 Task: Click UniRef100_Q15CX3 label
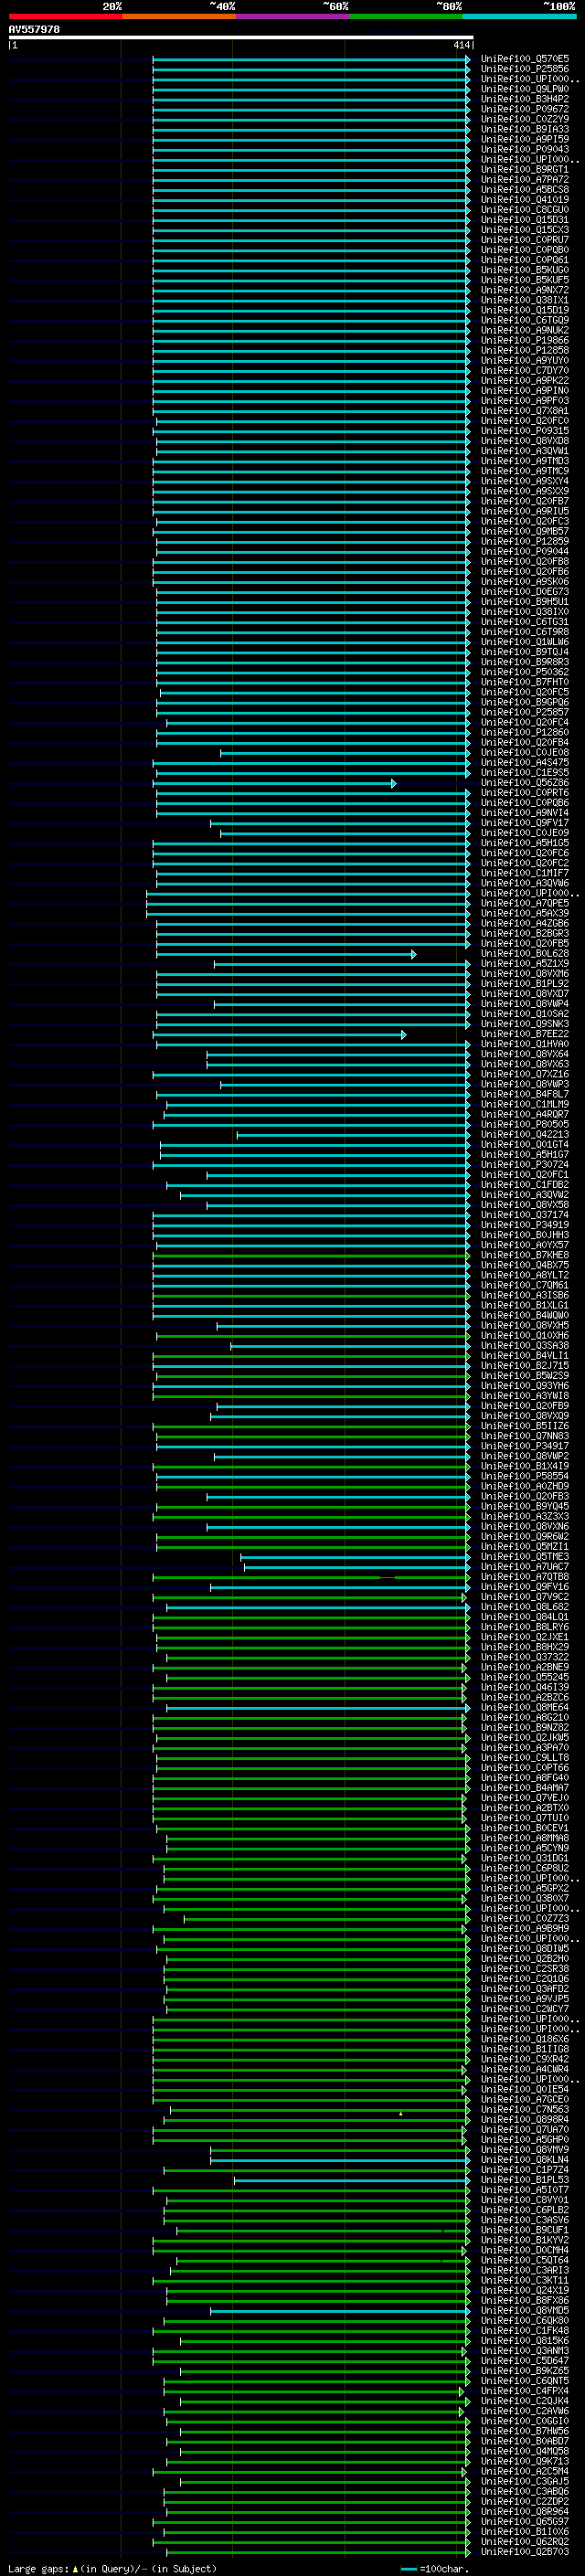[x=525, y=229]
